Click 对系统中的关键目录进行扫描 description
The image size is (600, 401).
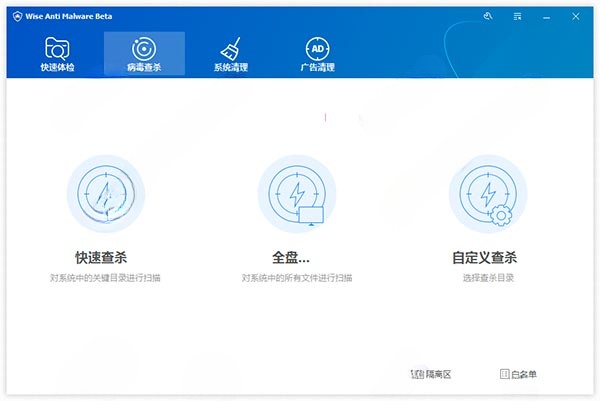(x=105, y=278)
